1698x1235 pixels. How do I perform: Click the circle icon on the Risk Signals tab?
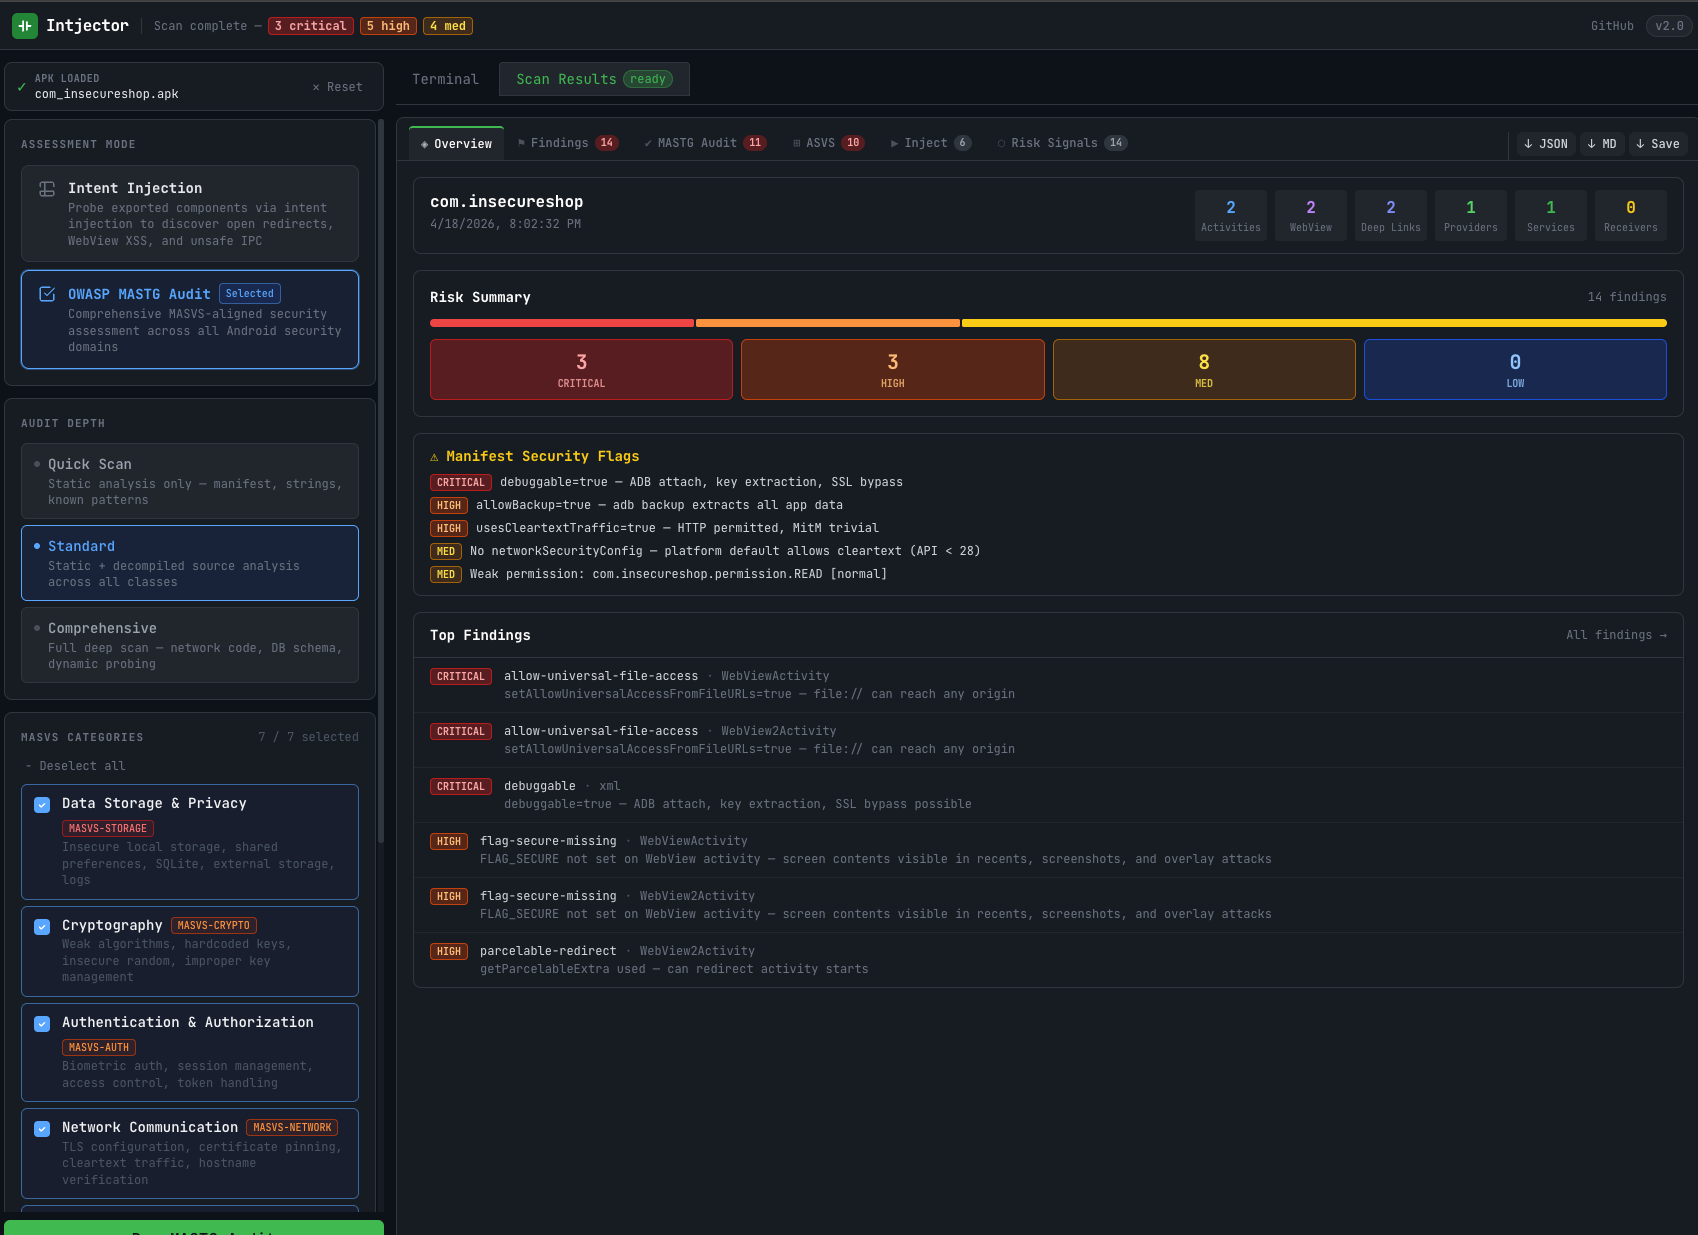tap(1001, 143)
